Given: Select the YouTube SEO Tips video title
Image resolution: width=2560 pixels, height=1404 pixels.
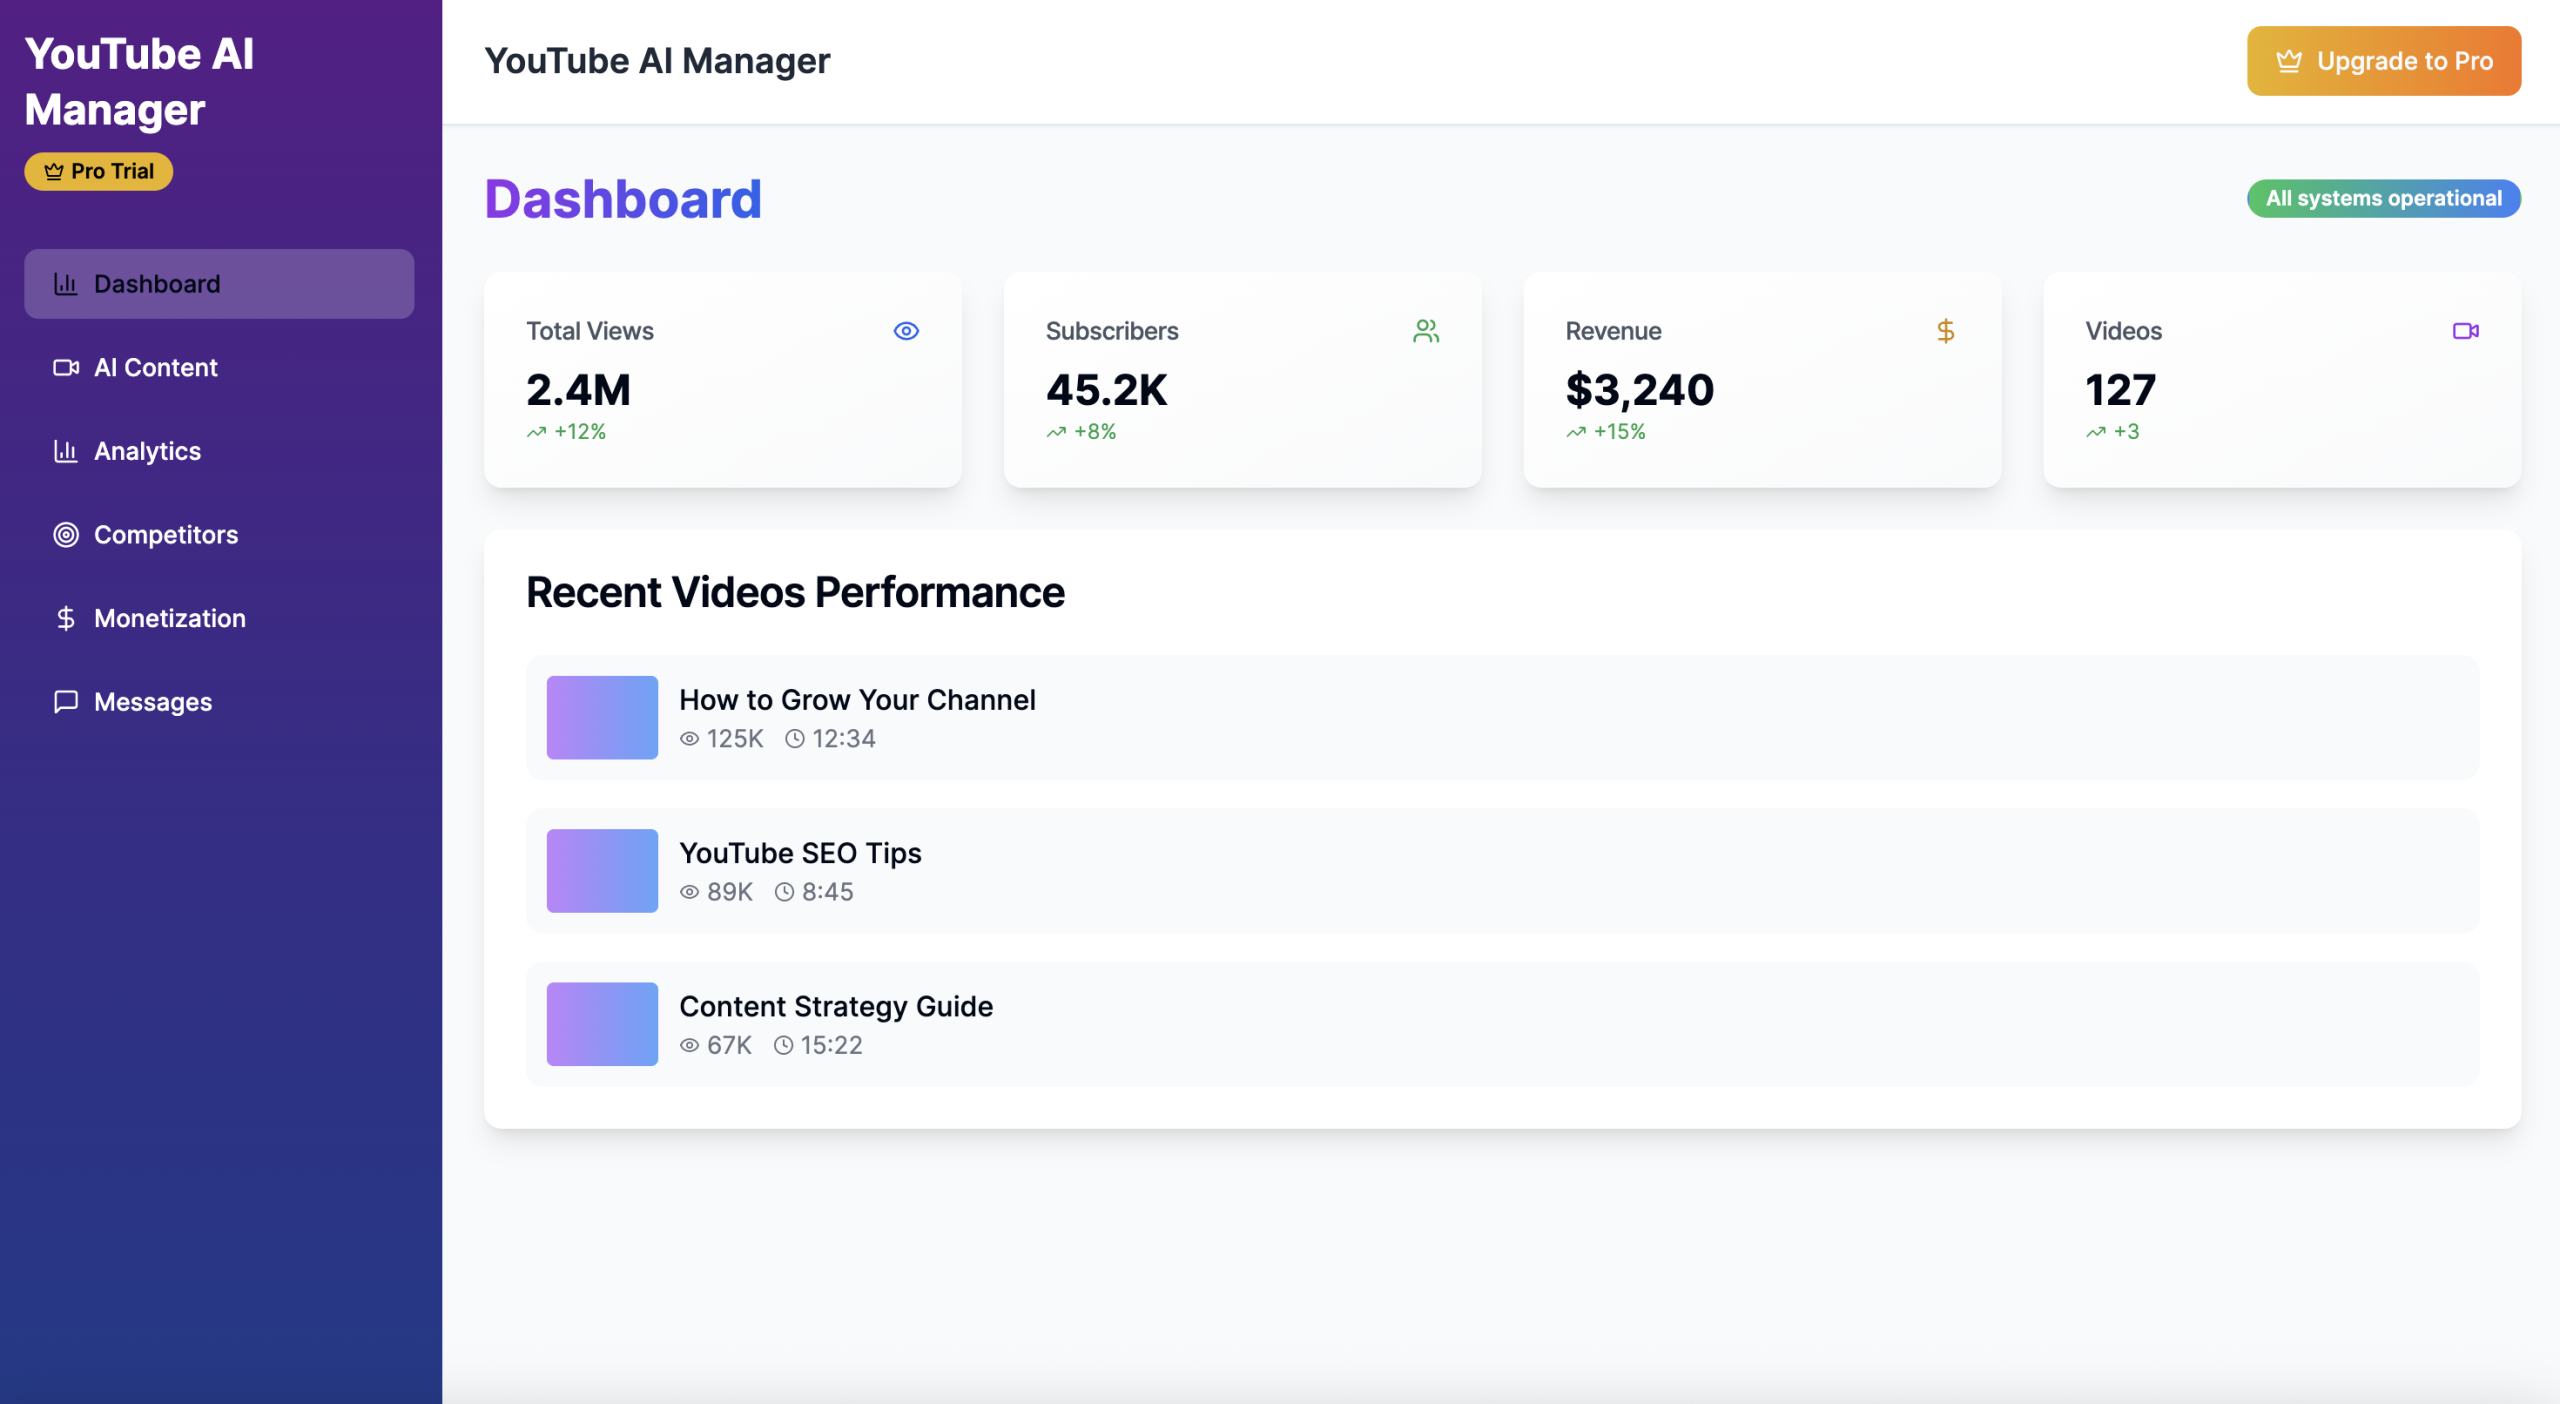Looking at the screenshot, I should 800,853.
